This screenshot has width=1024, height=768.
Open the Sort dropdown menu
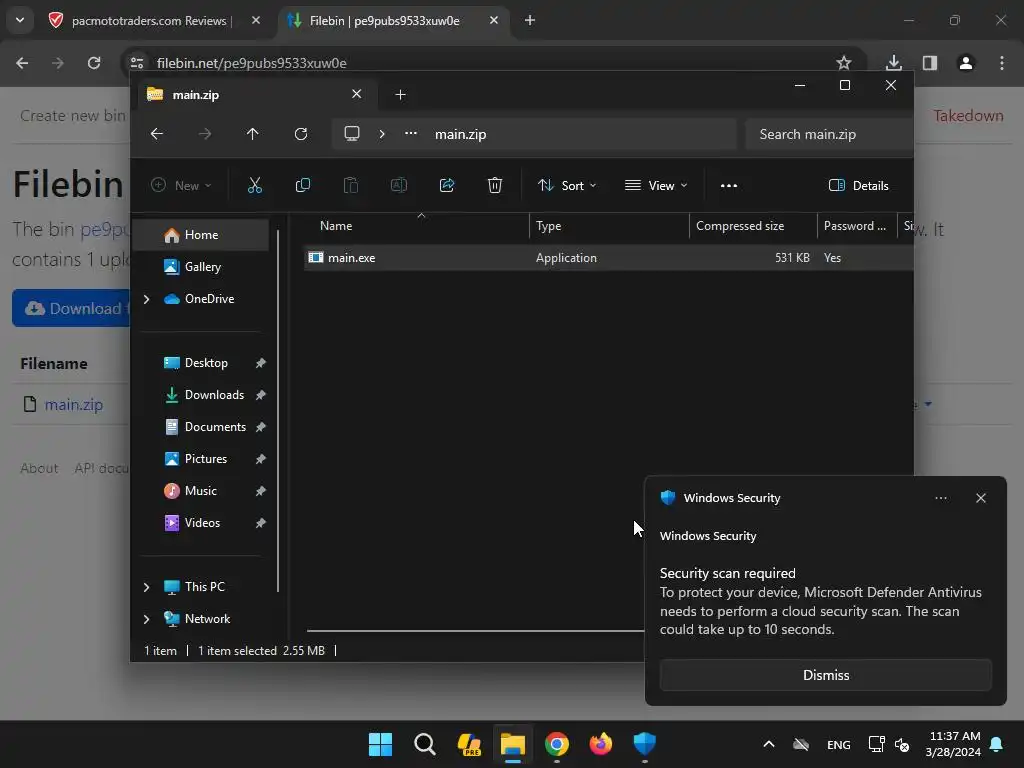(x=567, y=185)
